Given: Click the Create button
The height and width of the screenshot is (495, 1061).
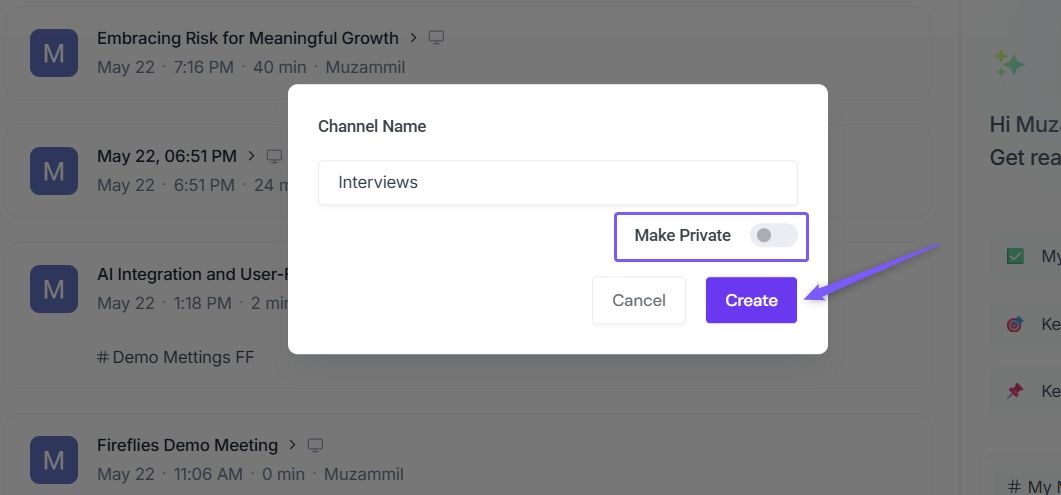Looking at the screenshot, I should click(751, 300).
